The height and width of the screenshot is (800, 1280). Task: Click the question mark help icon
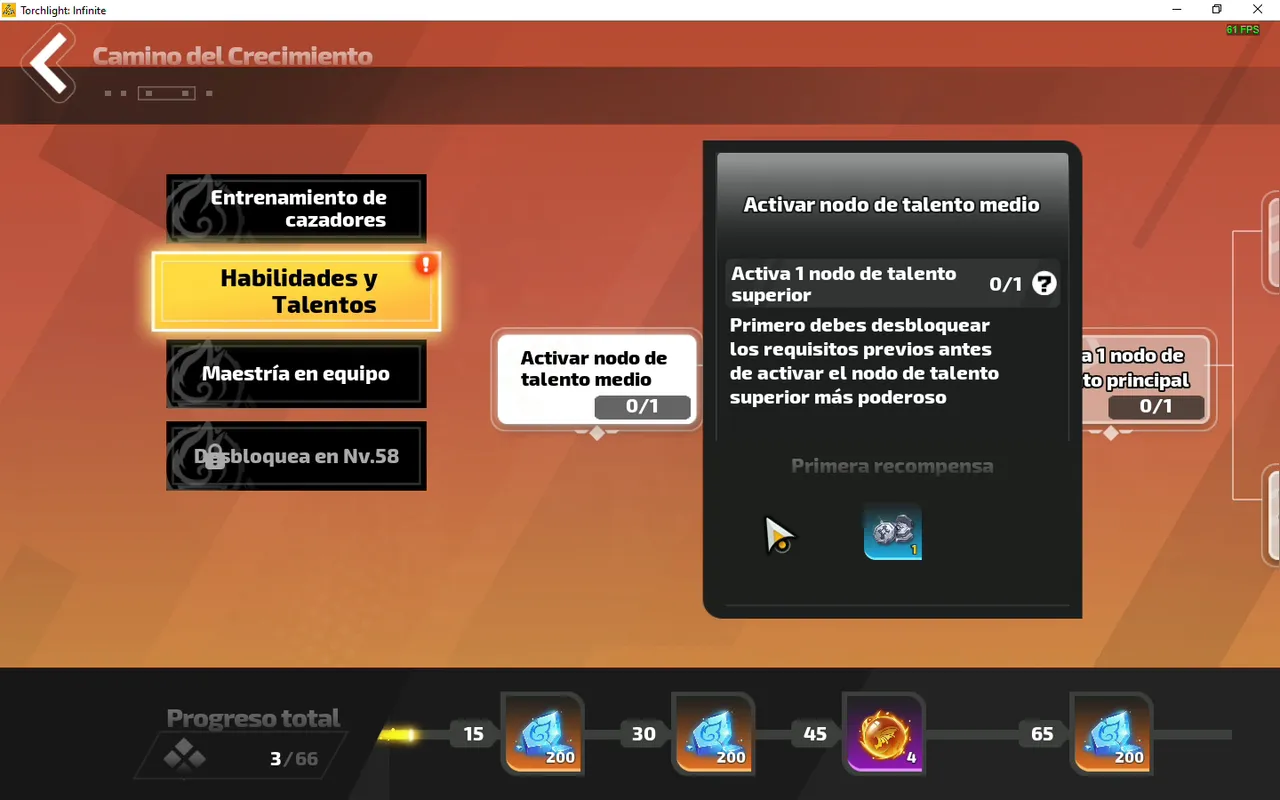[1044, 284]
